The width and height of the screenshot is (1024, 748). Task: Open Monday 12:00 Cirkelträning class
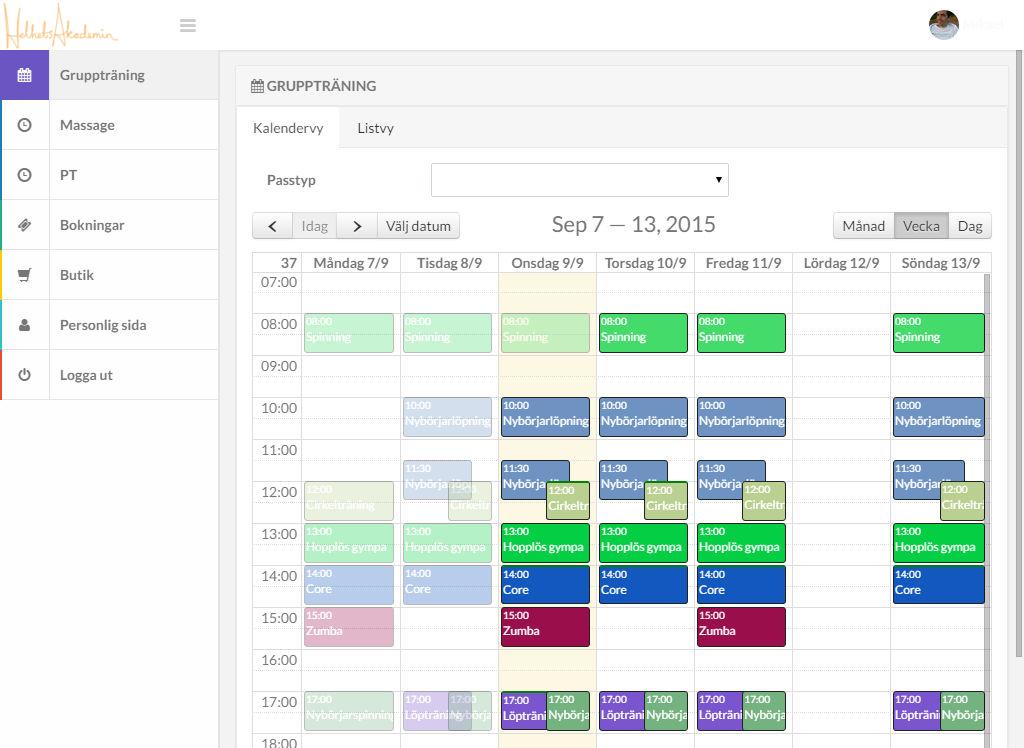click(x=349, y=501)
